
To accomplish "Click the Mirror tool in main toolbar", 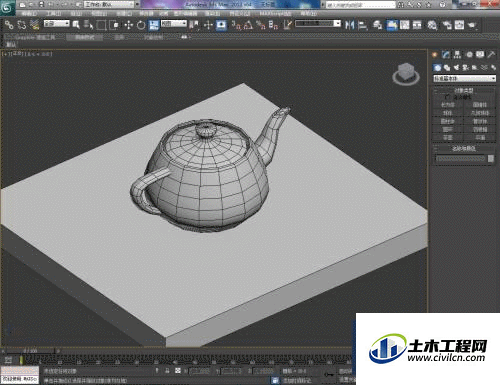I will click(x=349, y=25).
